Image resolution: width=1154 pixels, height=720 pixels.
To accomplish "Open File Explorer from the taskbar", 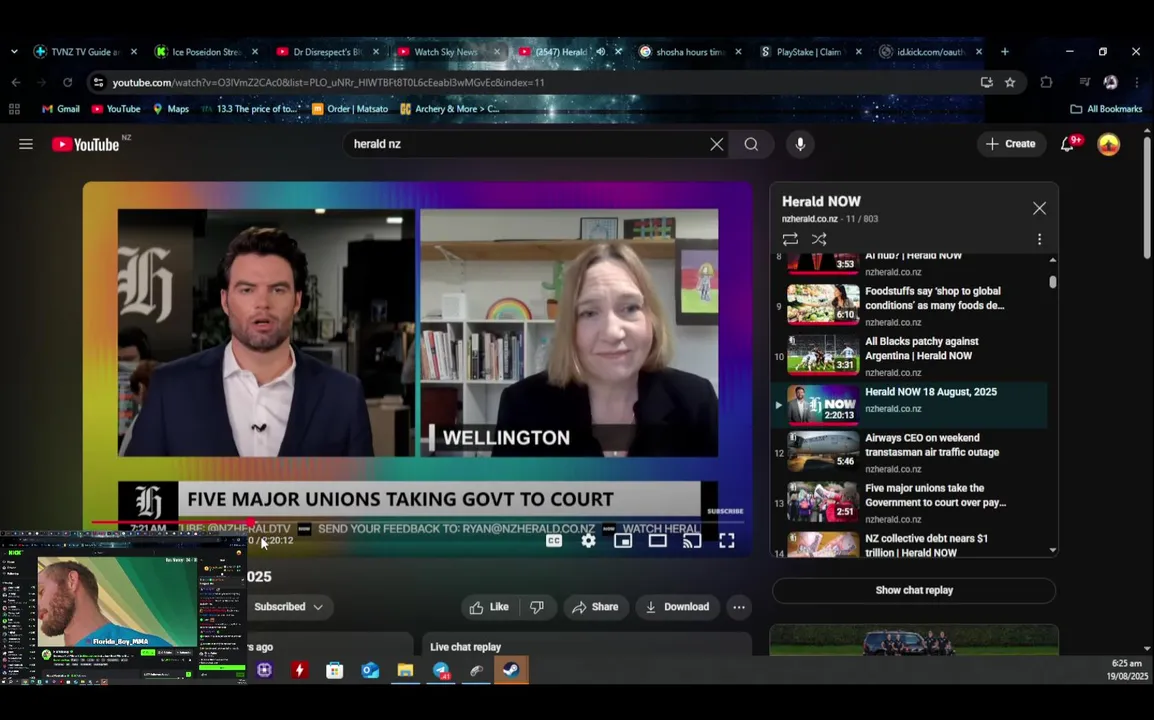I will pyautogui.click(x=406, y=670).
